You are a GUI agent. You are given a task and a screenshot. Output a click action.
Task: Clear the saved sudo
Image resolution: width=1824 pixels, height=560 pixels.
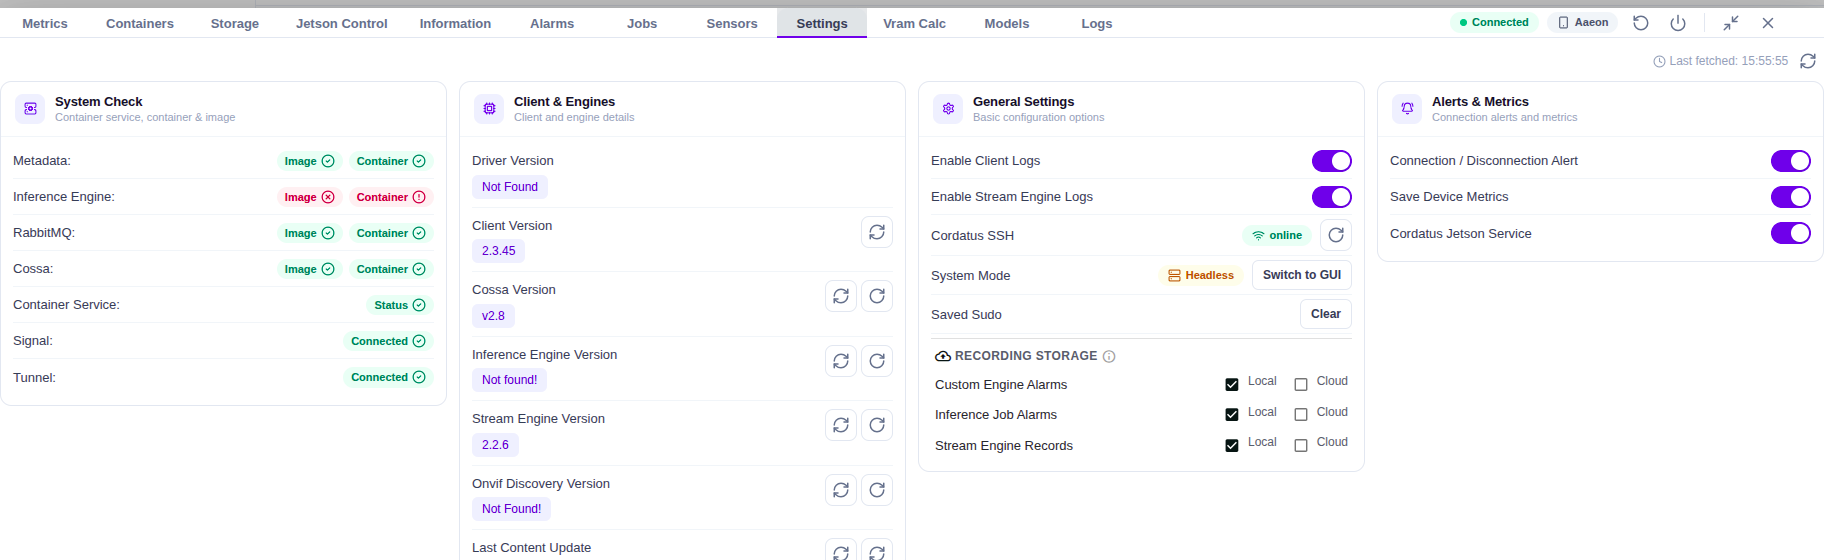[x=1326, y=314]
